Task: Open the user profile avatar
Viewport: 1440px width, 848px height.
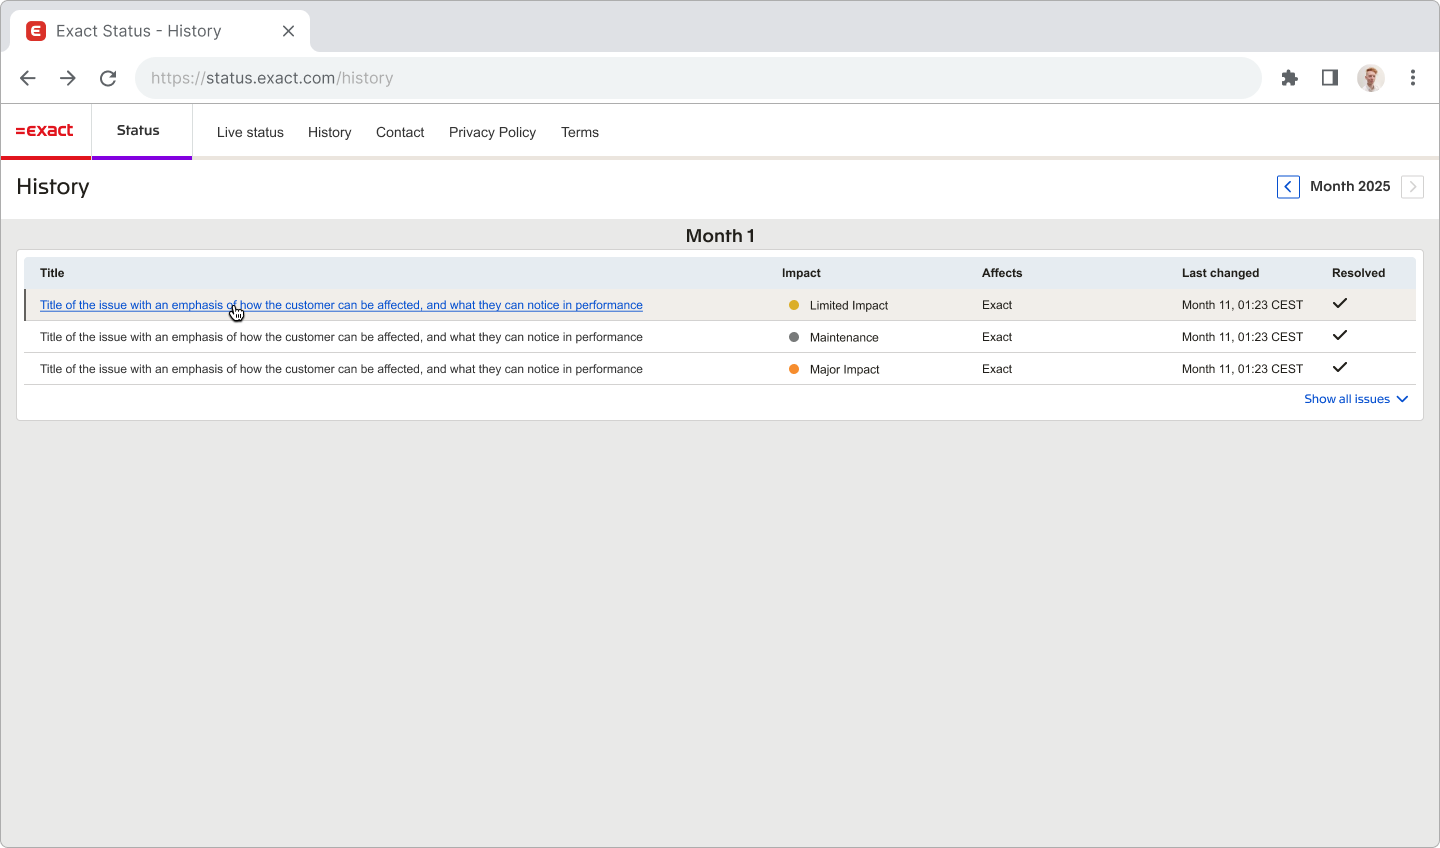Action: click(1370, 78)
